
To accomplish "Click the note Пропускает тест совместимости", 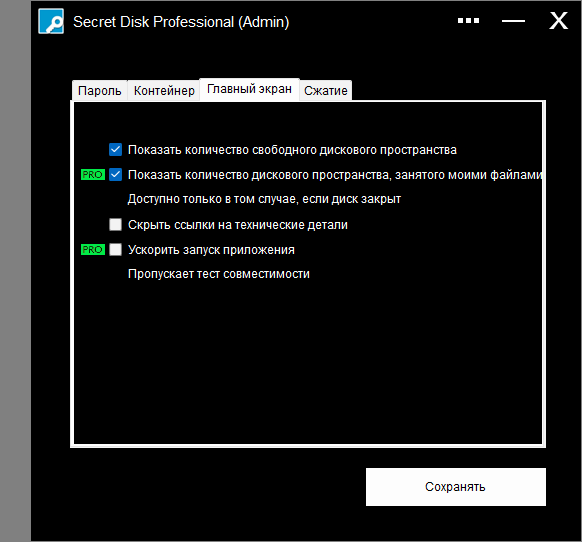I will click(219, 274).
